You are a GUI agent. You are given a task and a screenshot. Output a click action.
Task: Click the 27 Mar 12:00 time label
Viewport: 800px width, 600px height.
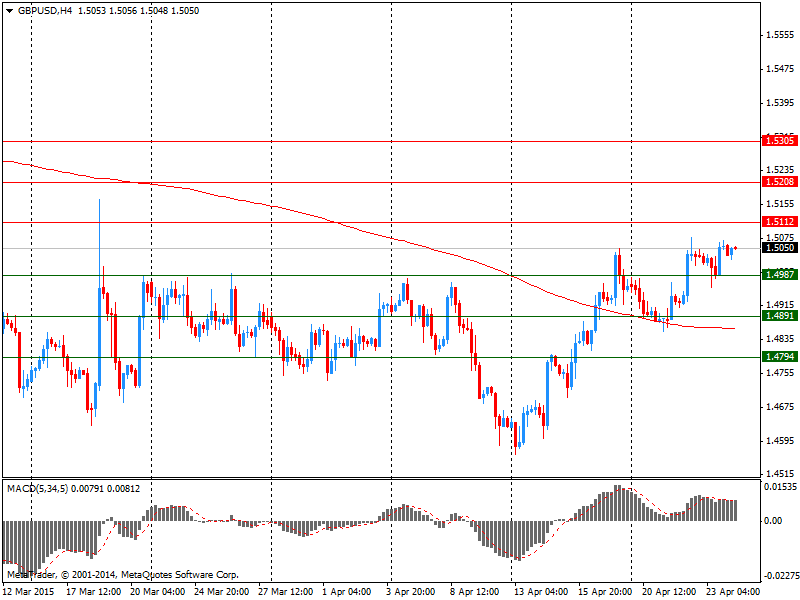(286, 592)
